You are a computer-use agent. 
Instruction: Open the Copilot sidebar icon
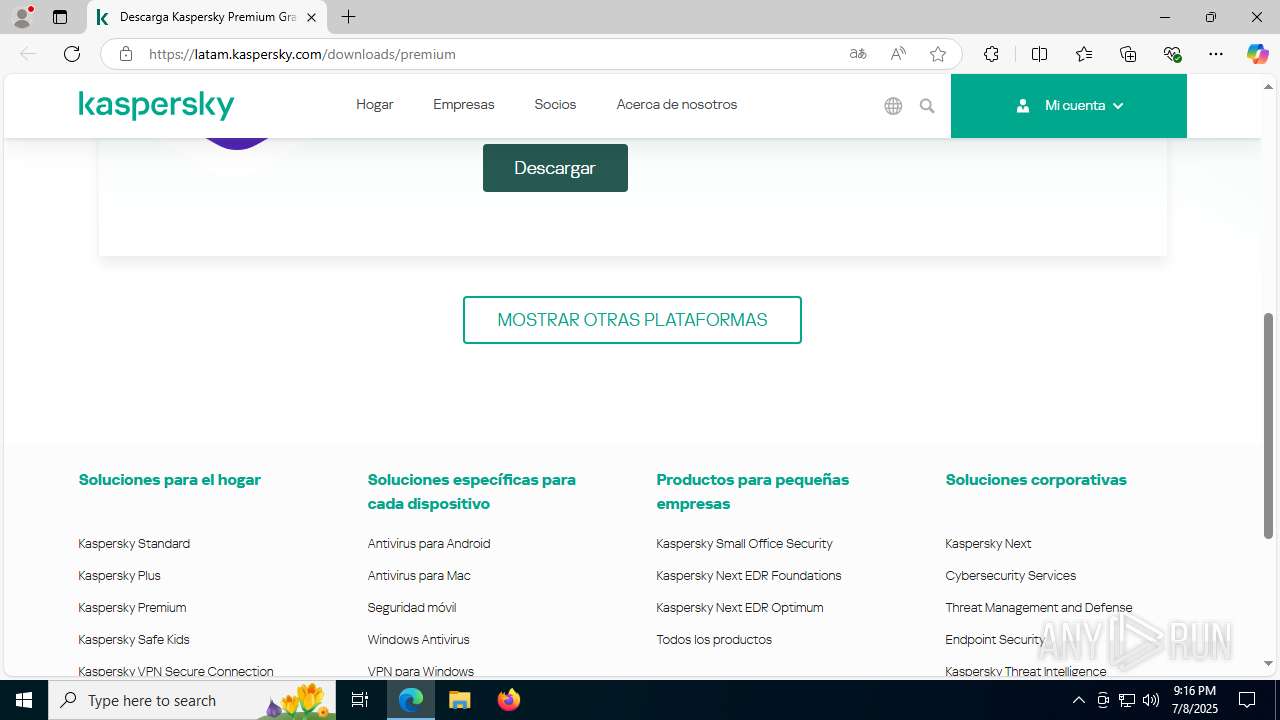(x=1257, y=54)
